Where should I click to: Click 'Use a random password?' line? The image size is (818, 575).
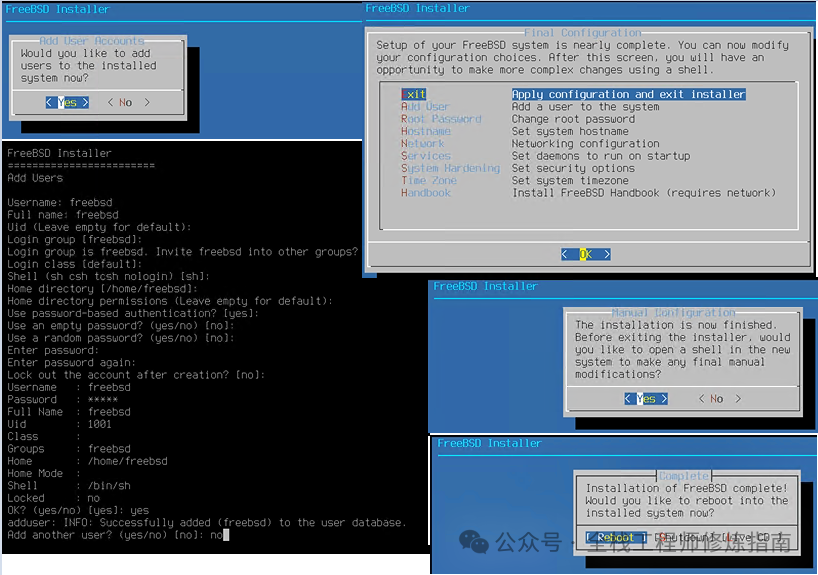[x=121, y=338]
